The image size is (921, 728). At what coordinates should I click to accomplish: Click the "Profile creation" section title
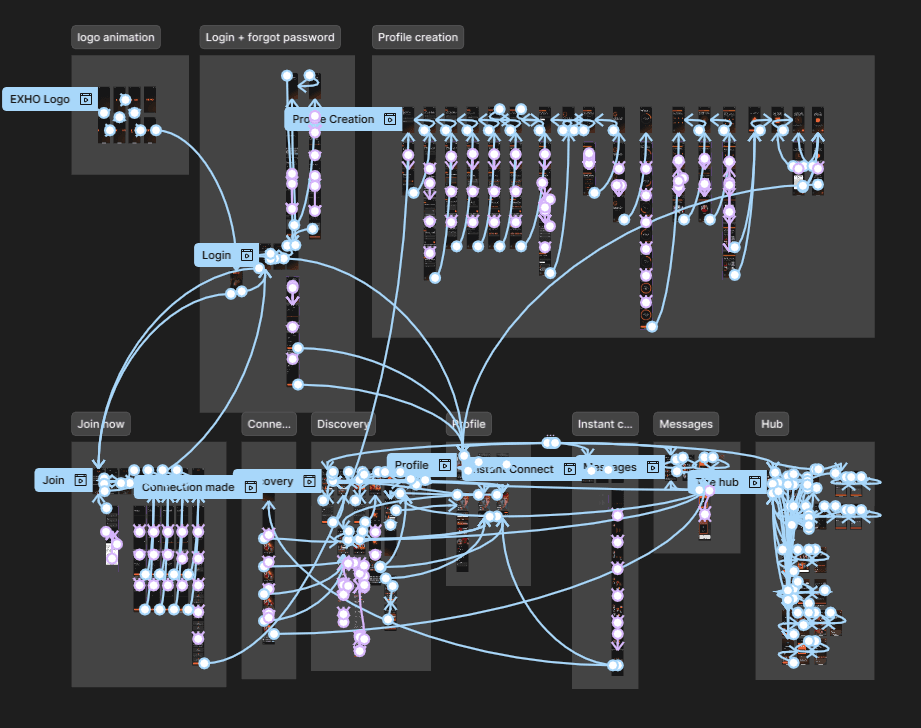(418, 37)
